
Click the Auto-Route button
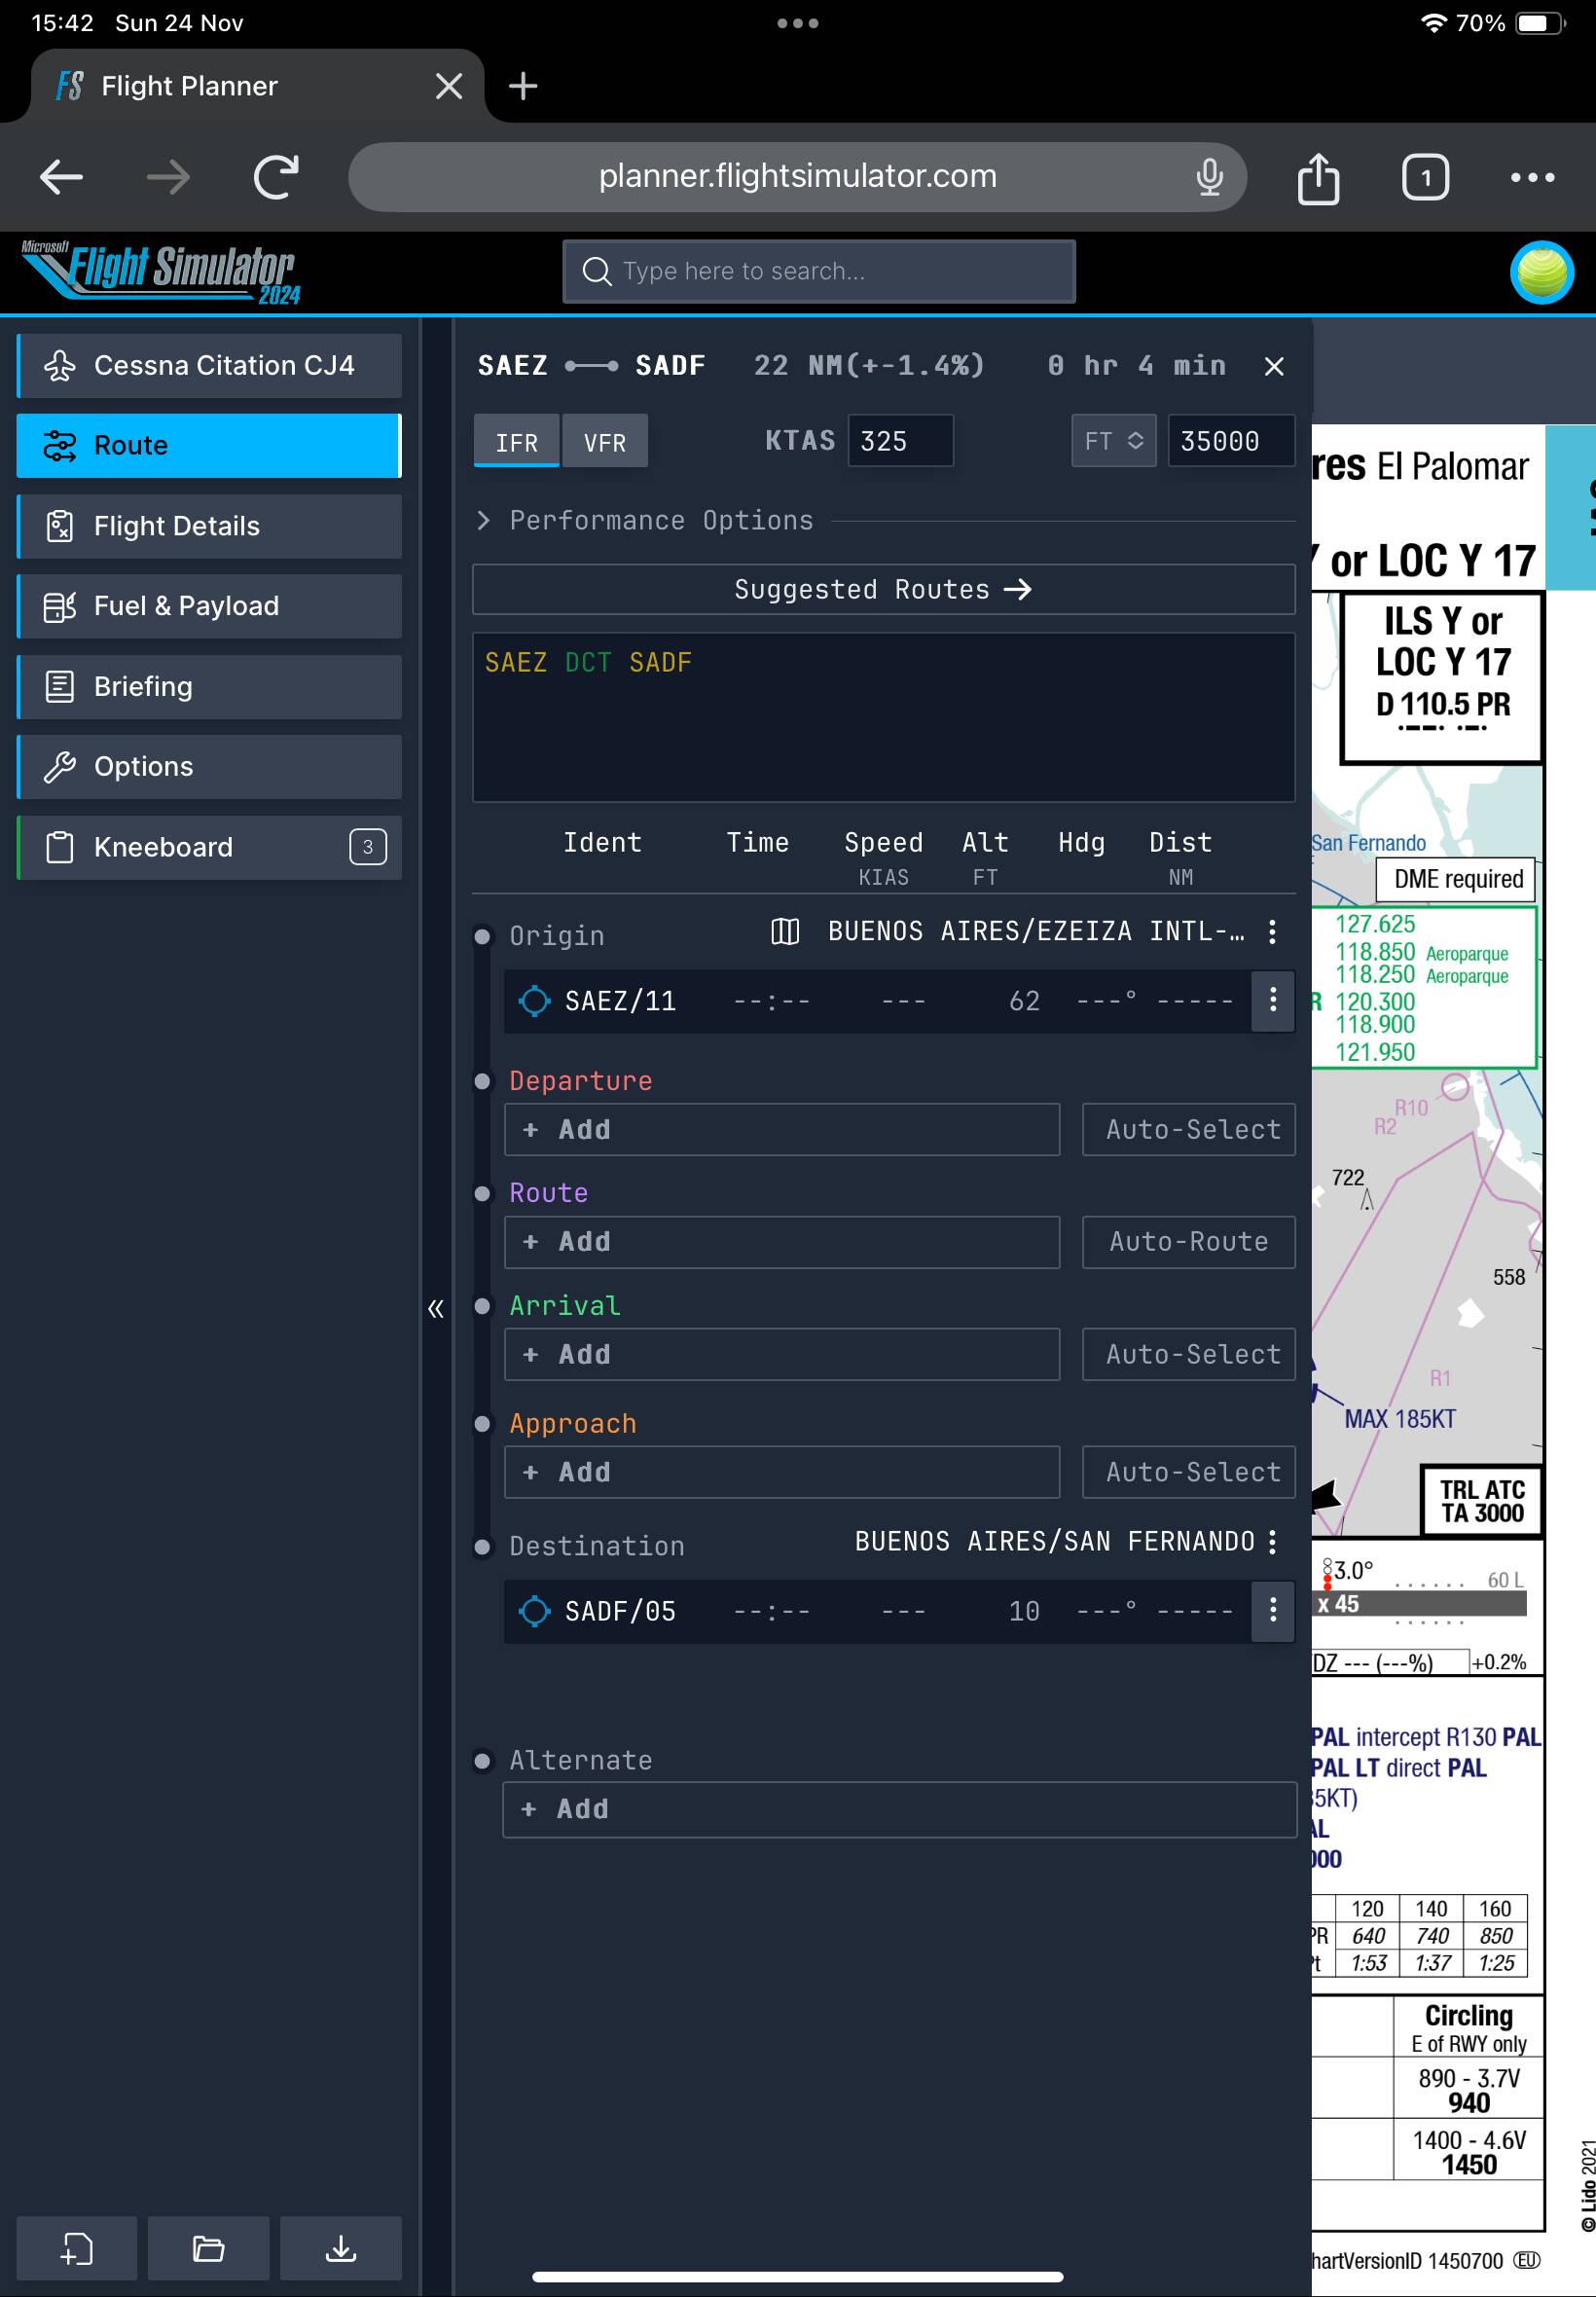click(x=1188, y=1241)
